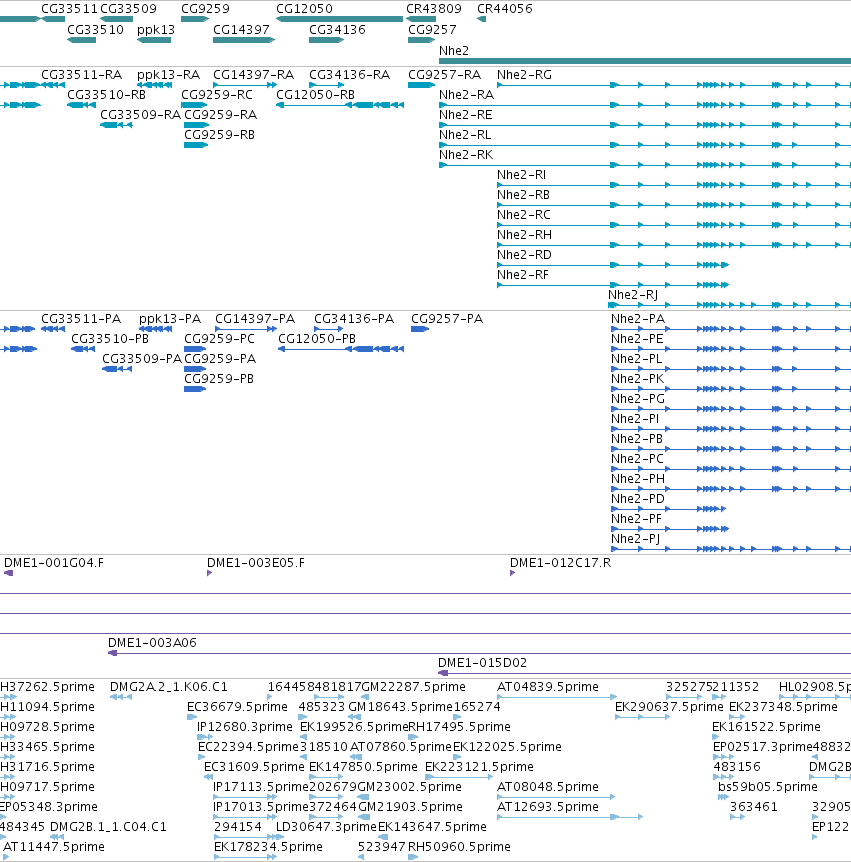The height and width of the screenshot is (862, 851).
Task: Select the CG33509 gene label
Action: pos(128,9)
